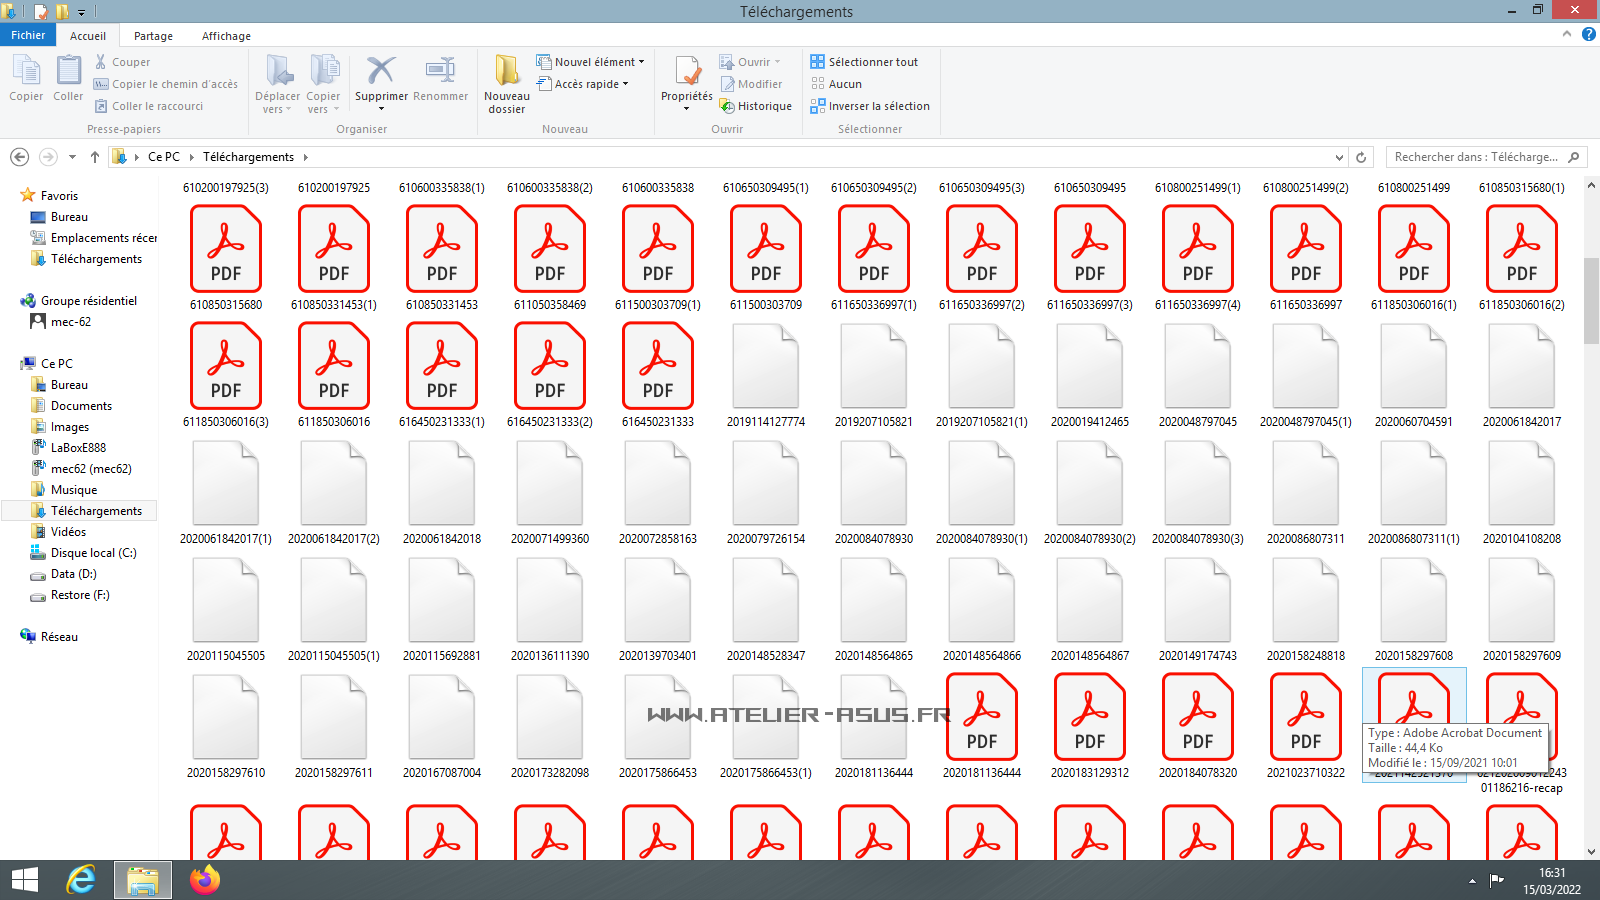Open the Propriétés icon in ribbon
The image size is (1600, 900).
click(x=687, y=72)
